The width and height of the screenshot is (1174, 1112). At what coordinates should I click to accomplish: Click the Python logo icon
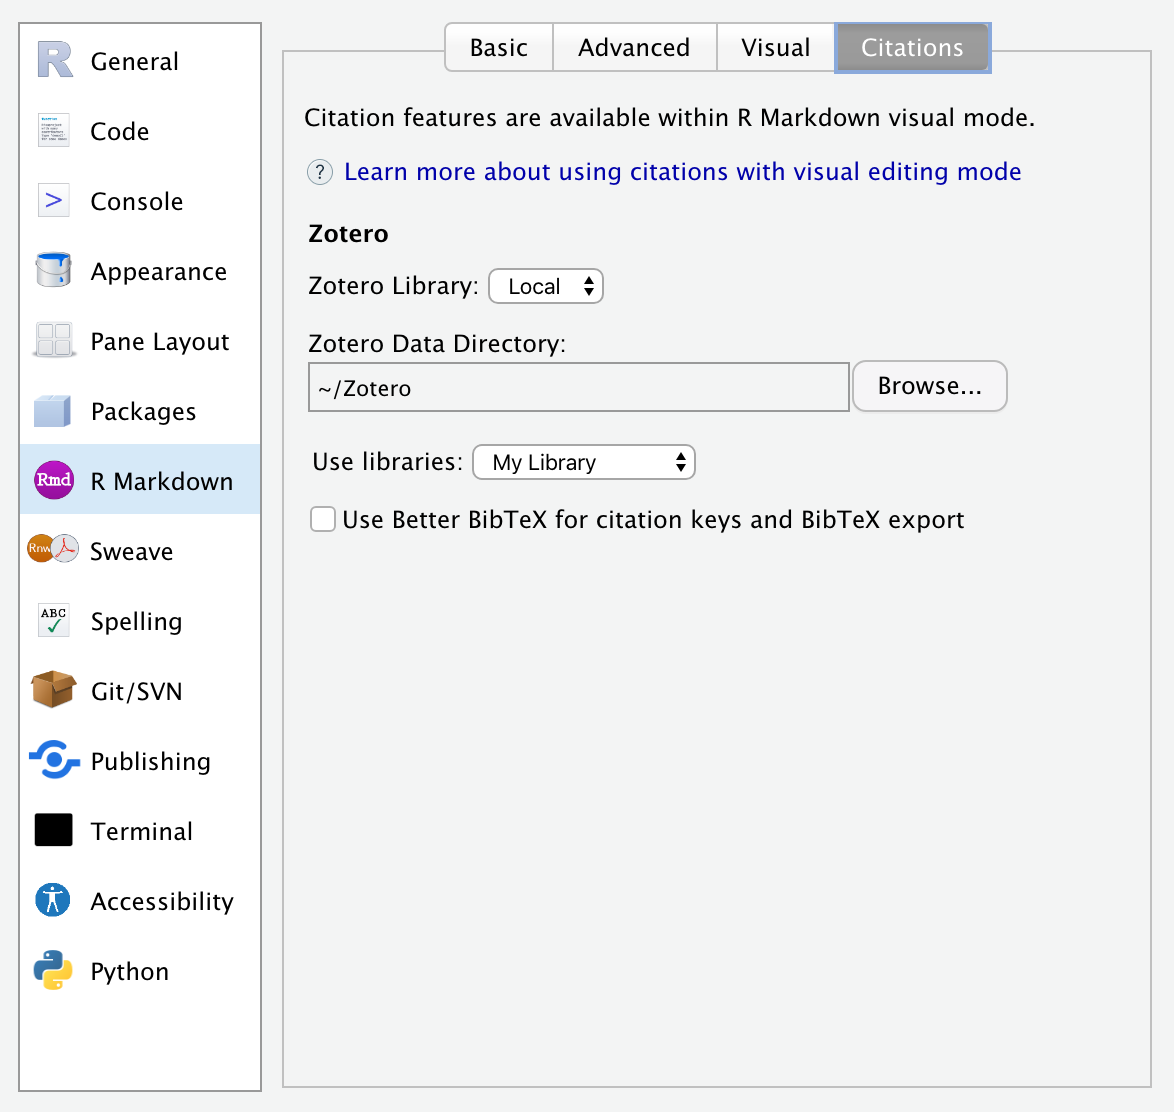point(54,970)
